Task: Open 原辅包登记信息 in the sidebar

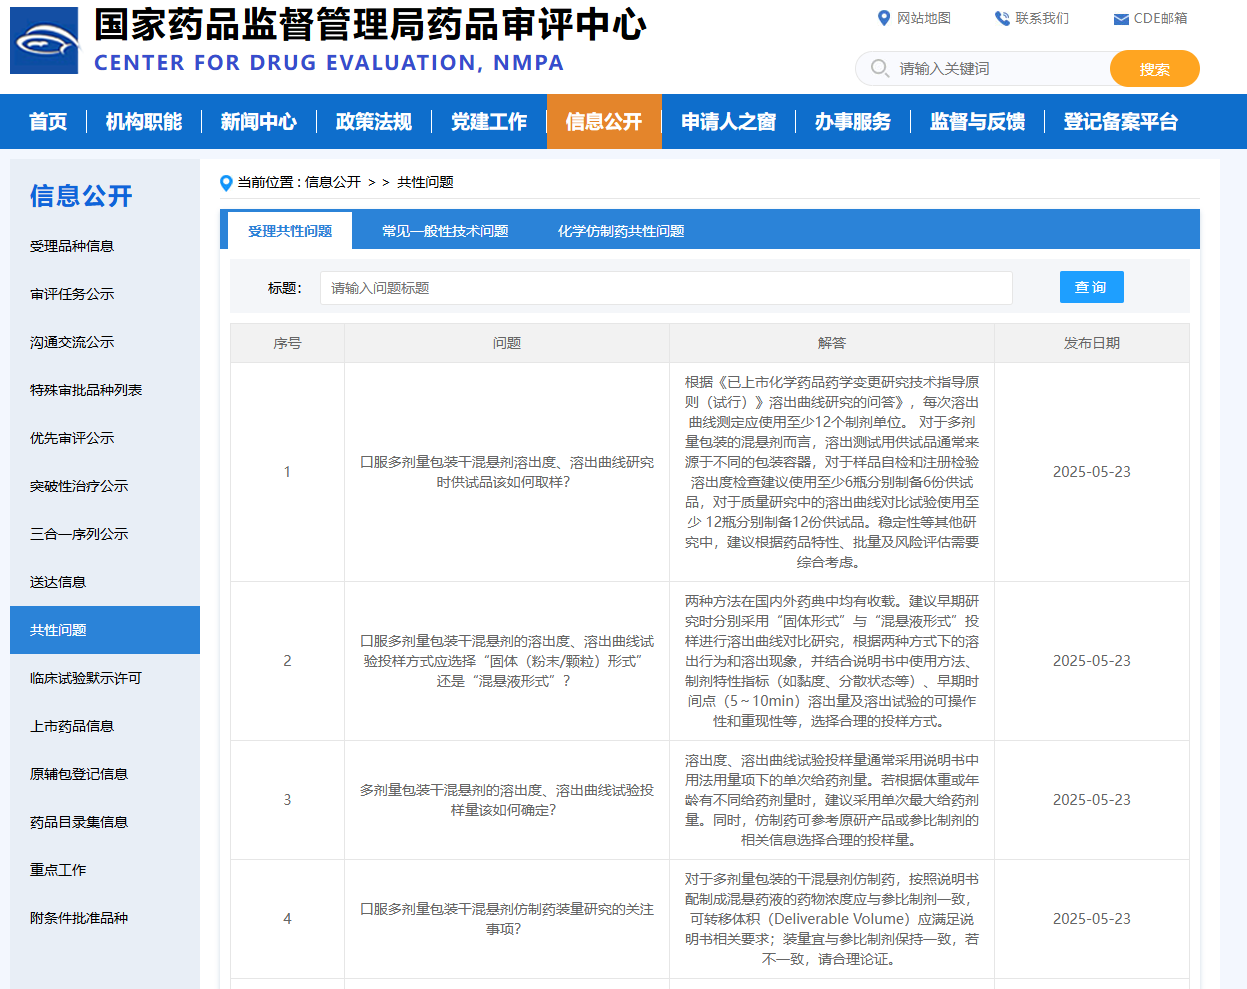Action: [79, 774]
